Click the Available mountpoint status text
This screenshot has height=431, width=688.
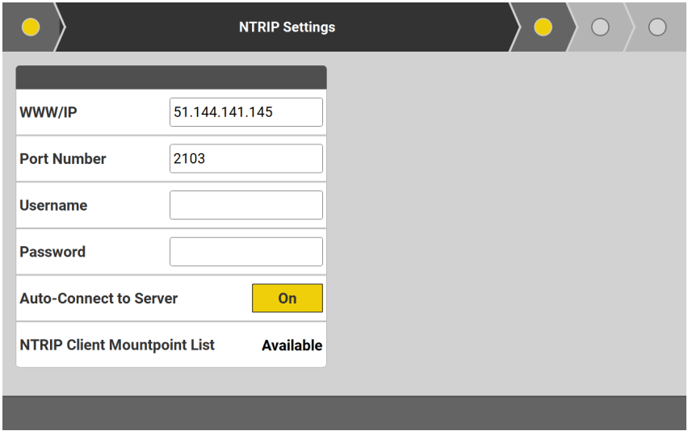tap(292, 346)
